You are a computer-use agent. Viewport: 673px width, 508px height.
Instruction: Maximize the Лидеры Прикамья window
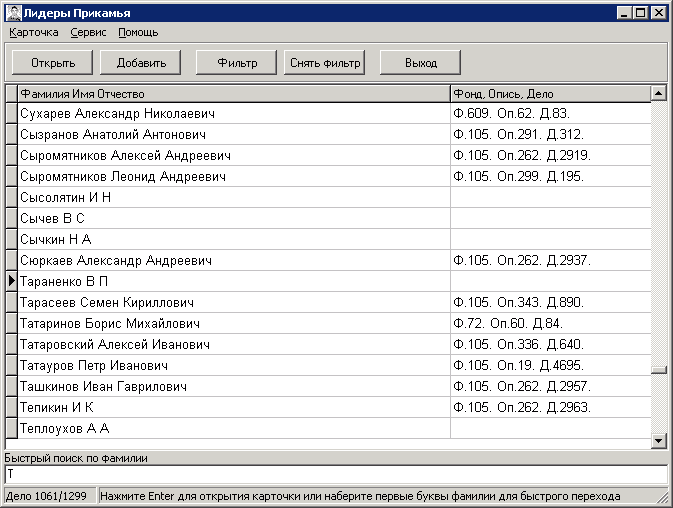tap(640, 13)
